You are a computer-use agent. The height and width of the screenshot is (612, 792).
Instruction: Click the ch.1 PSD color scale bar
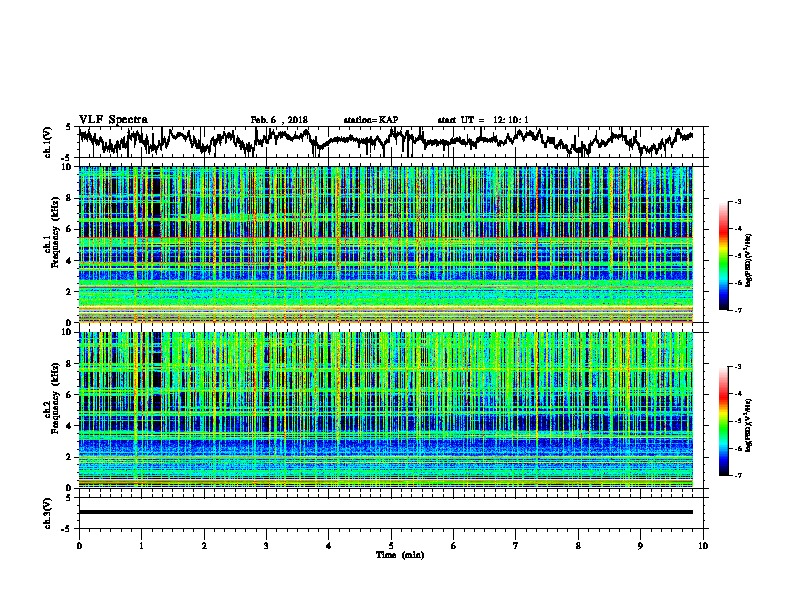[x=724, y=256]
